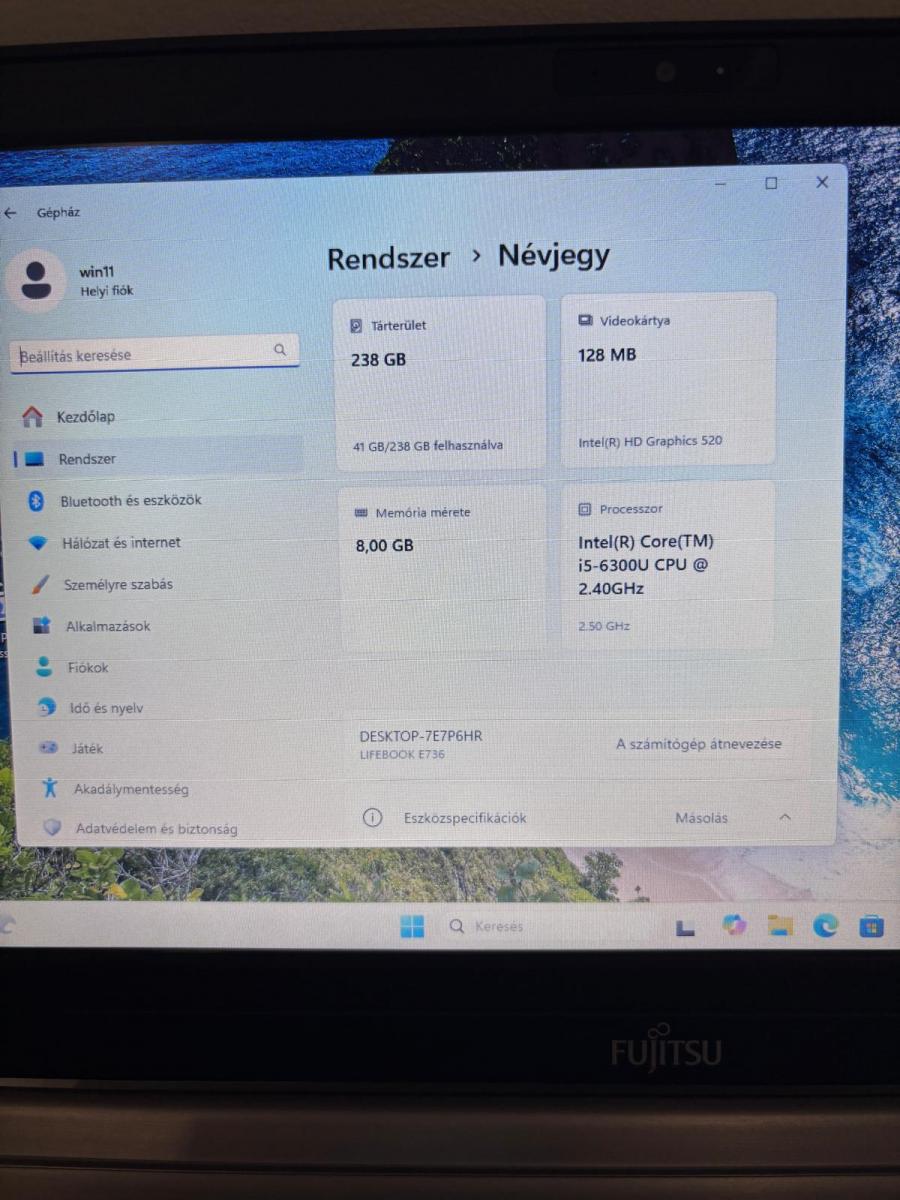This screenshot has width=900, height=1200.
Task: Click the dark icon left of Copilot
Action: pos(685,927)
